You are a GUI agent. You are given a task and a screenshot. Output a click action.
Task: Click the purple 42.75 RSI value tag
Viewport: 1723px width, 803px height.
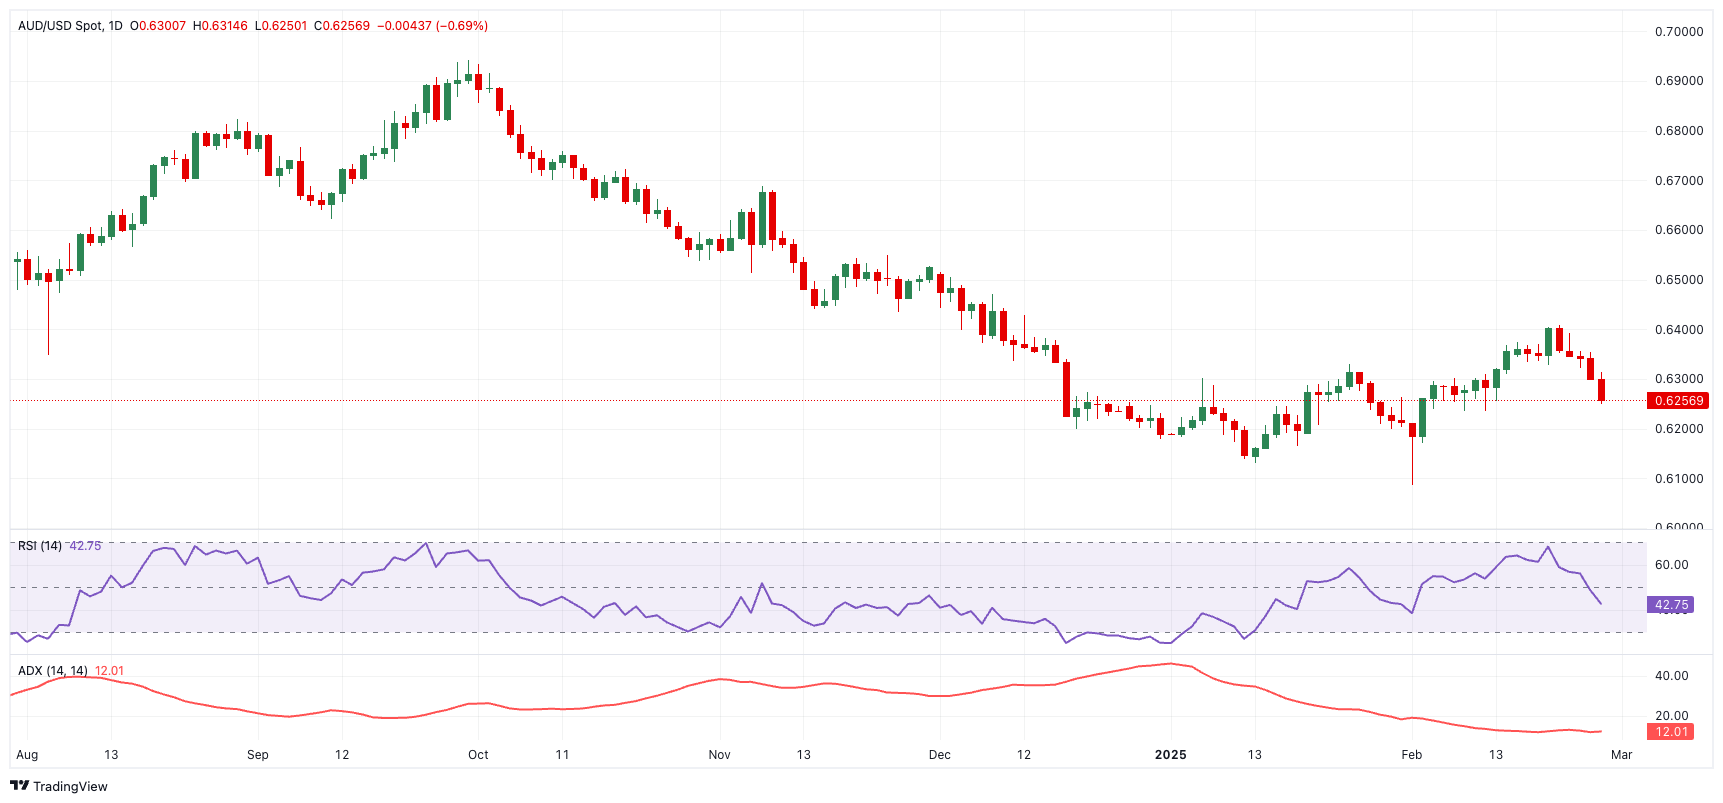tap(1671, 605)
